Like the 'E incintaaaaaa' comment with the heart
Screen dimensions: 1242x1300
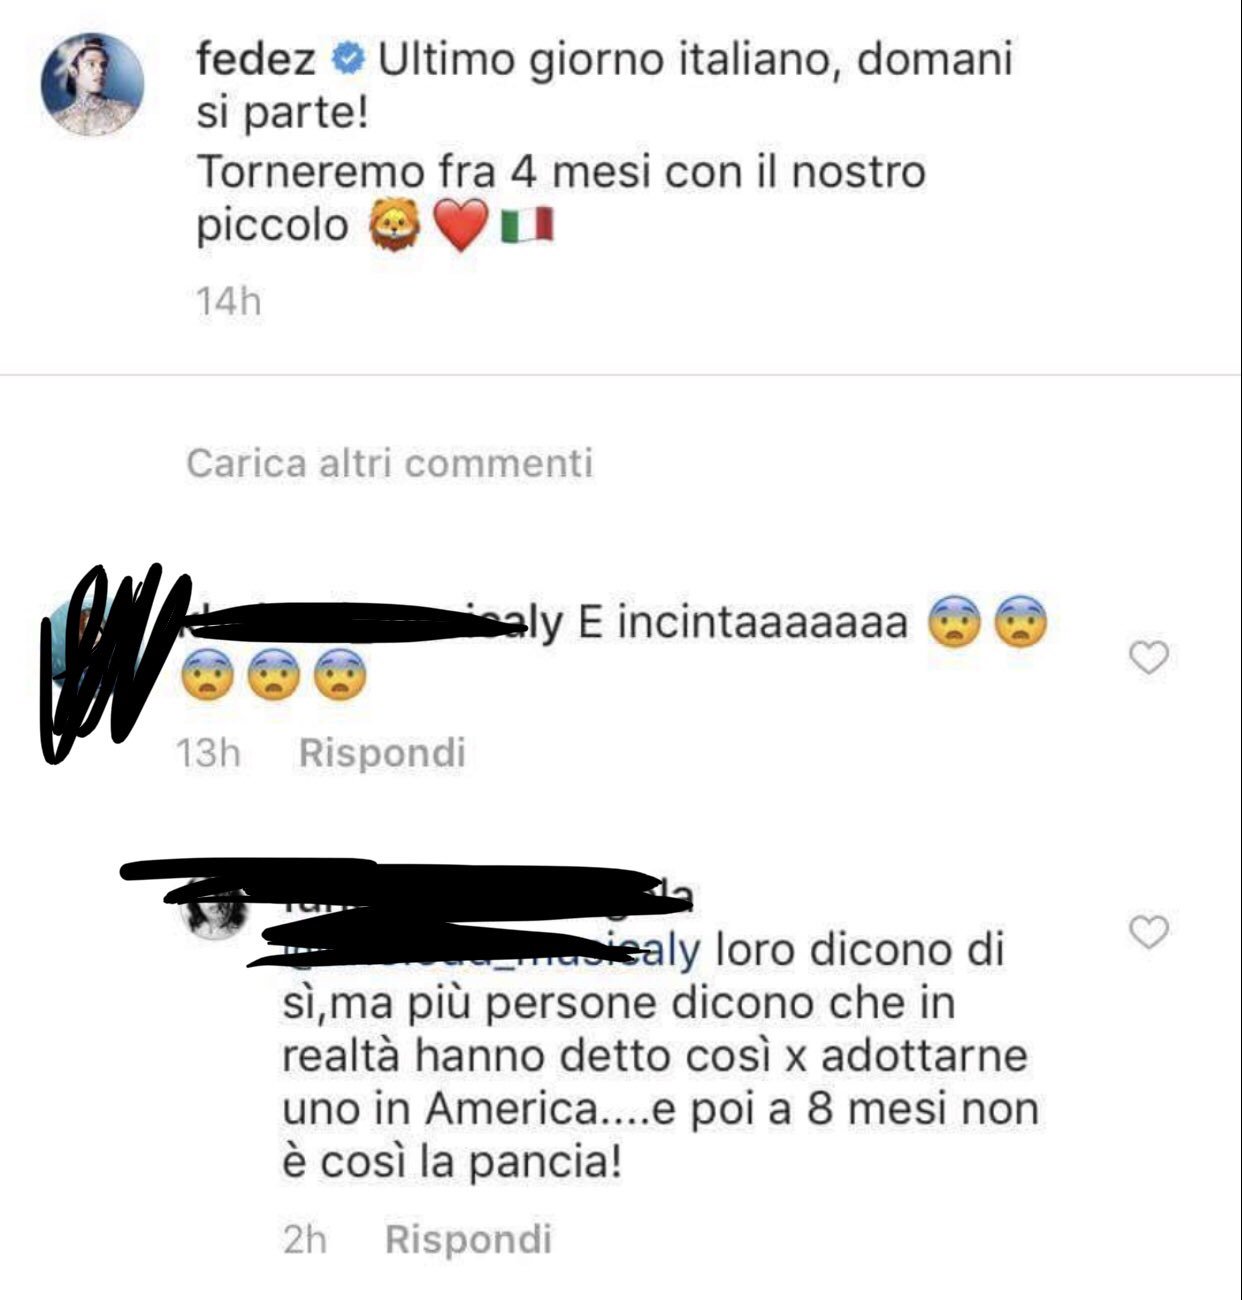tap(1149, 658)
